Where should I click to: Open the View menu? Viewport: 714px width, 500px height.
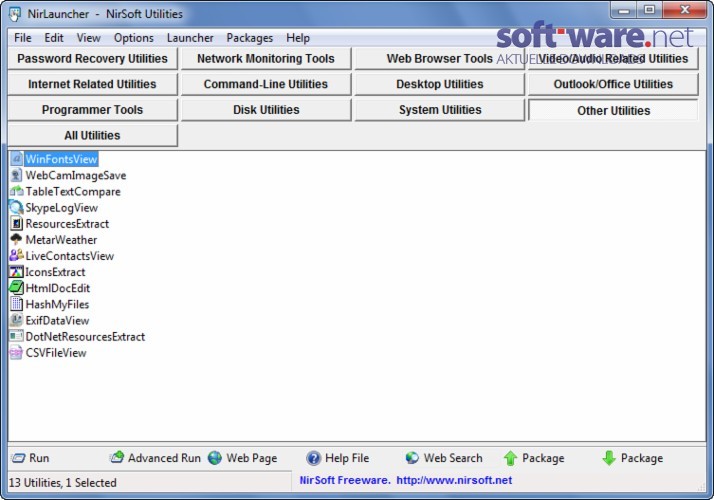88,38
